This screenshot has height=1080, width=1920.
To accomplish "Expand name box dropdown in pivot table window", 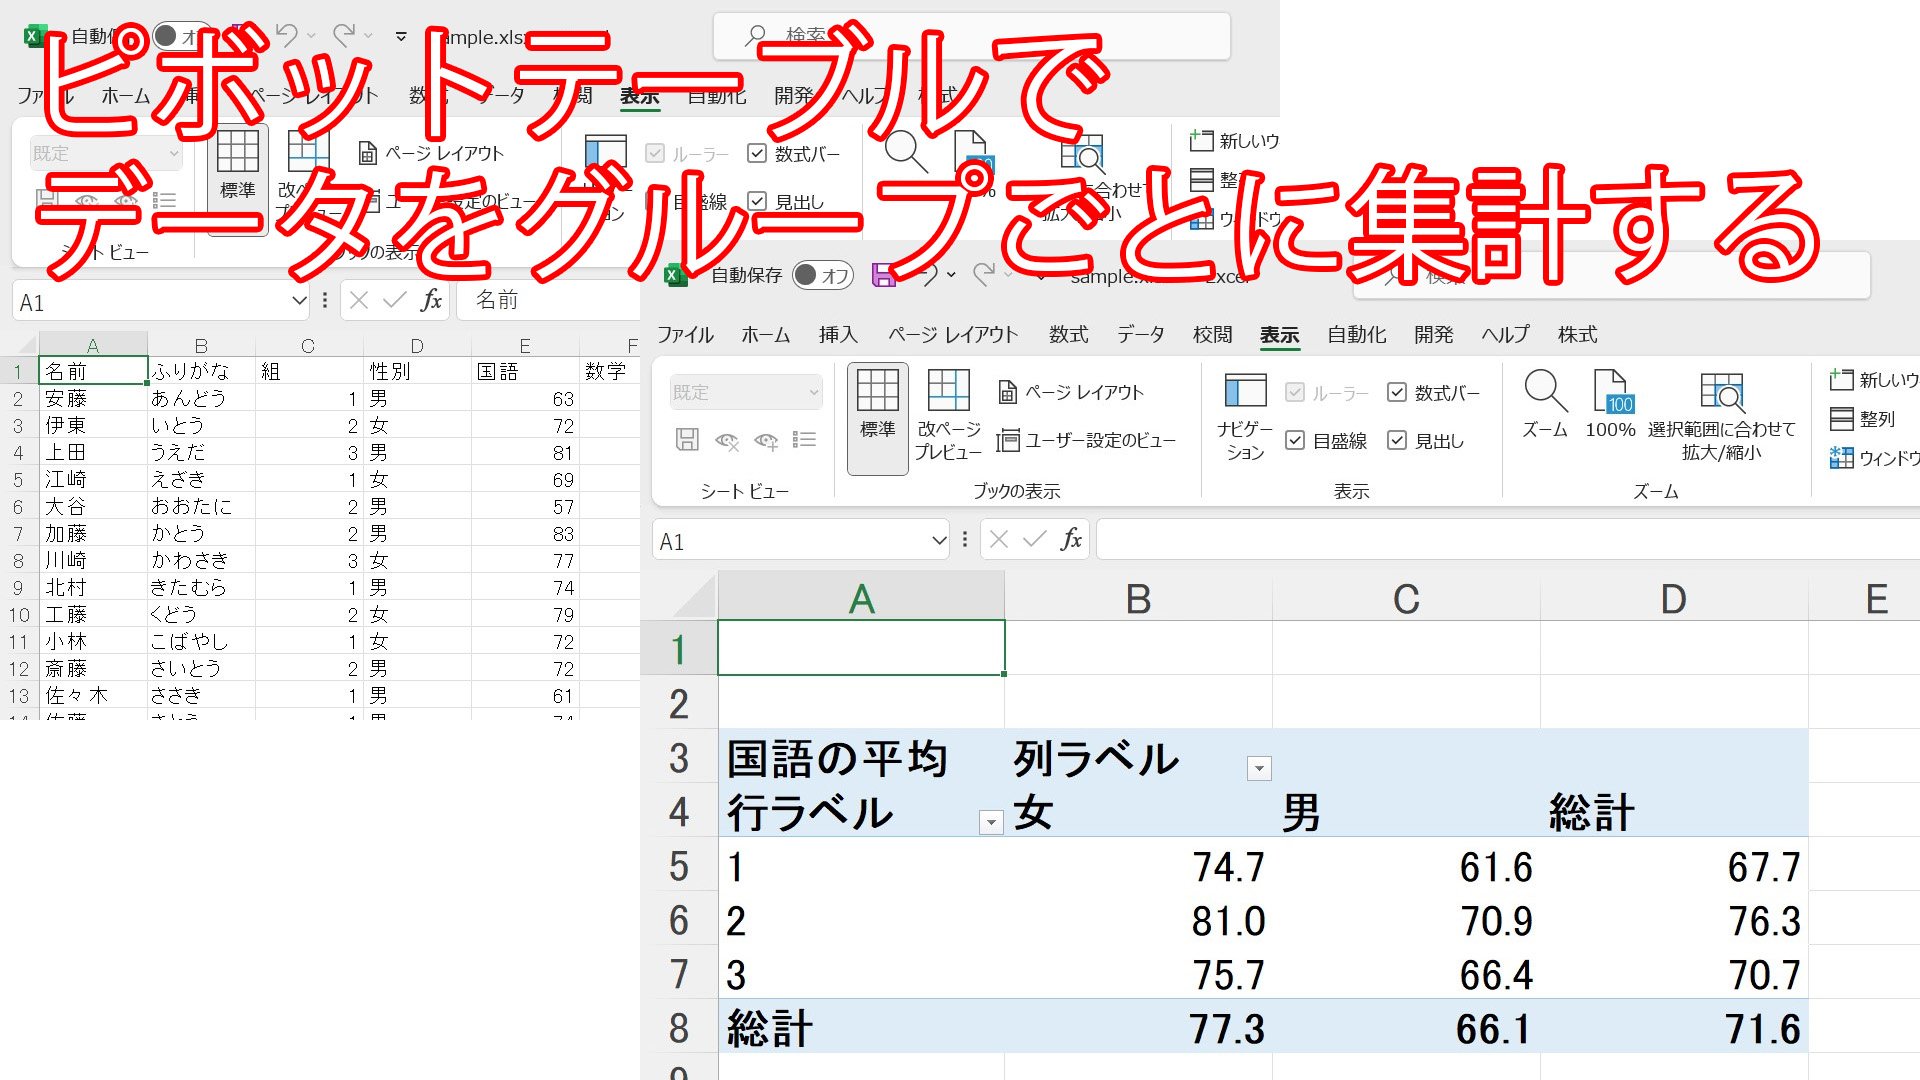I will 938,541.
